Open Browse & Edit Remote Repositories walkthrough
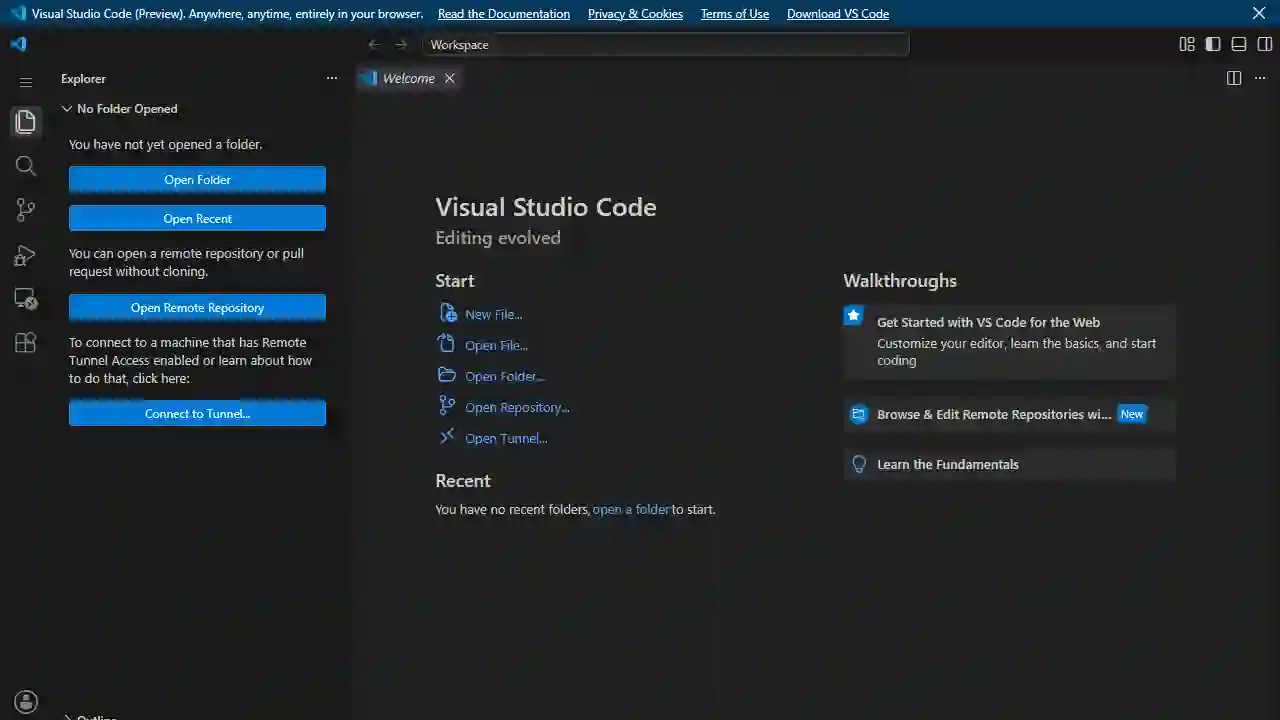 (1010, 414)
